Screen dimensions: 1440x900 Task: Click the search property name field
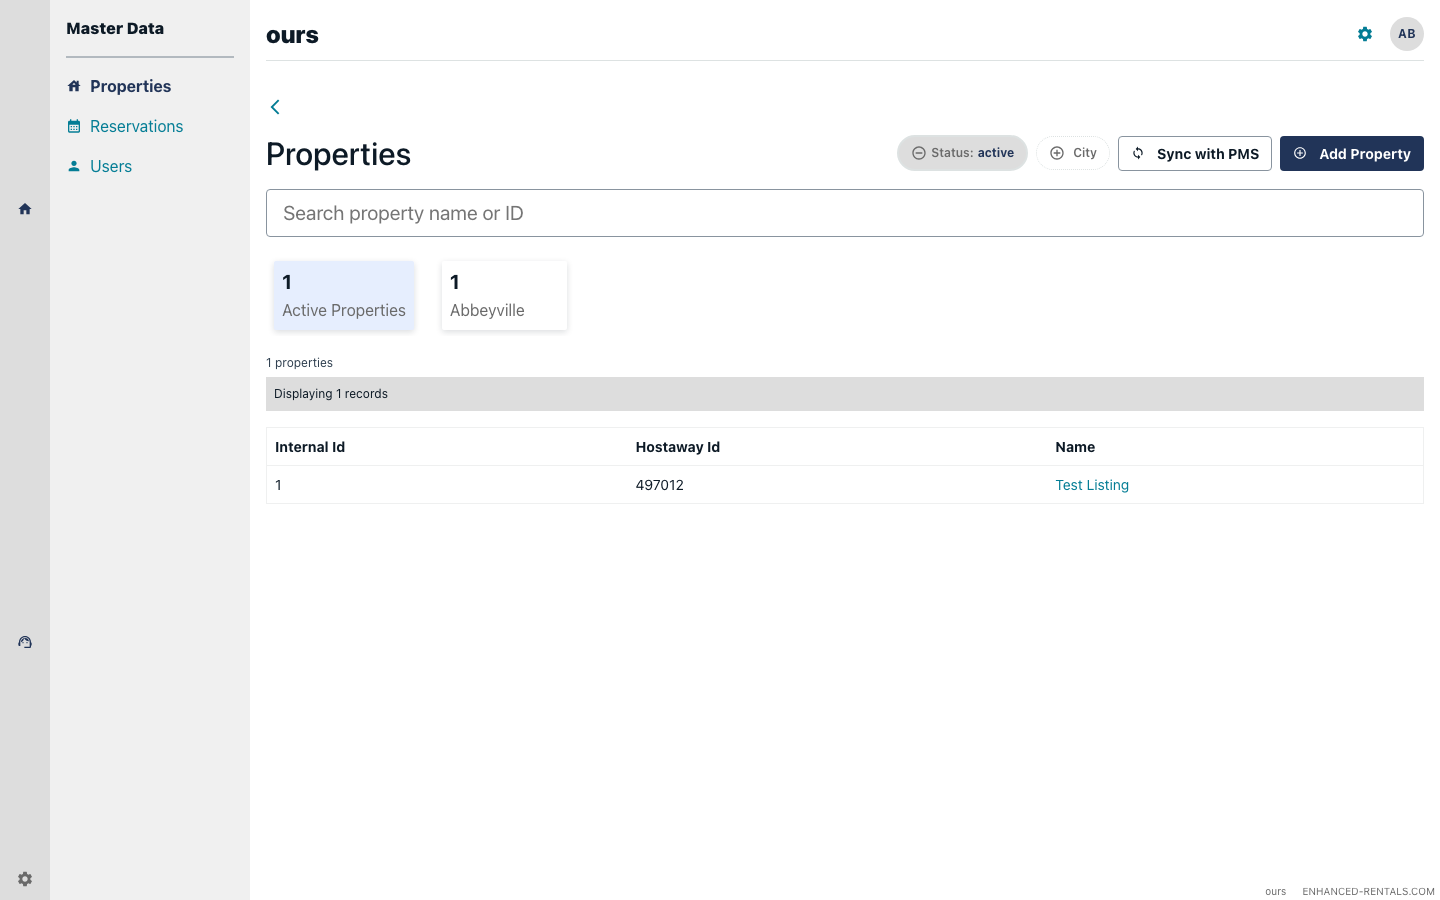[844, 212]
